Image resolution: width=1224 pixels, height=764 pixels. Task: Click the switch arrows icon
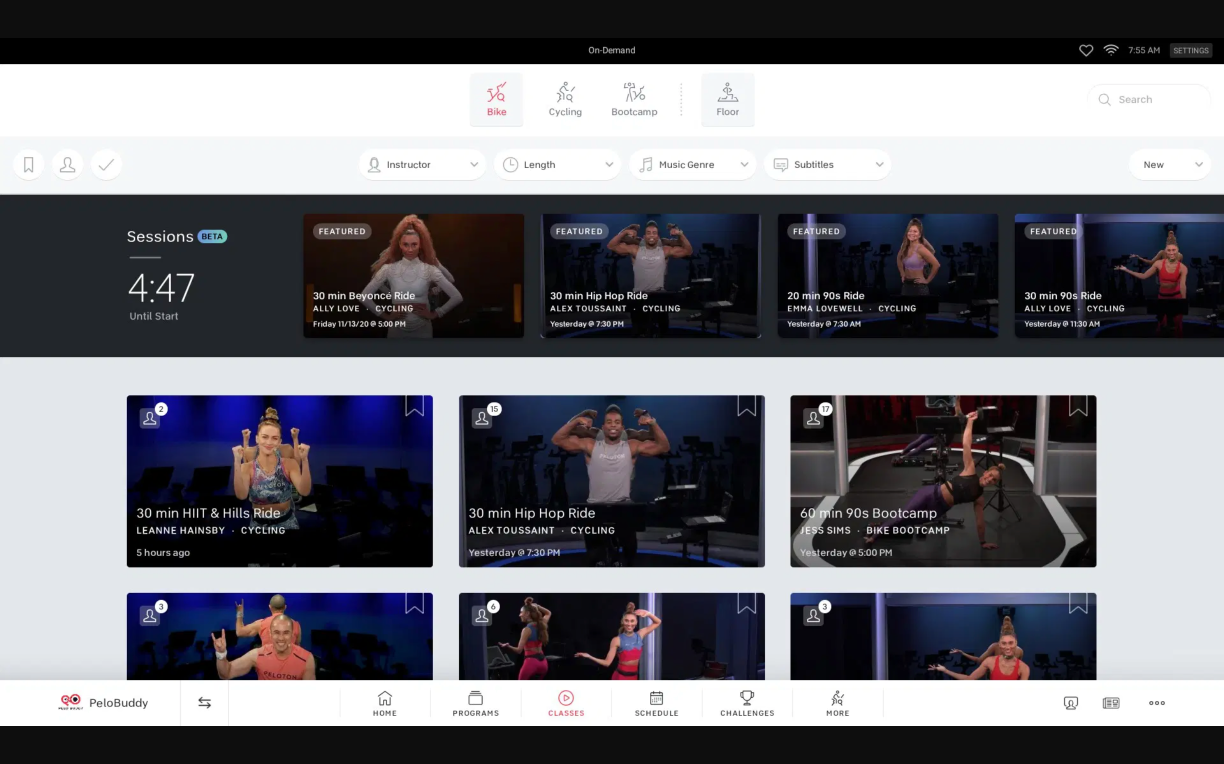[205, 703]
